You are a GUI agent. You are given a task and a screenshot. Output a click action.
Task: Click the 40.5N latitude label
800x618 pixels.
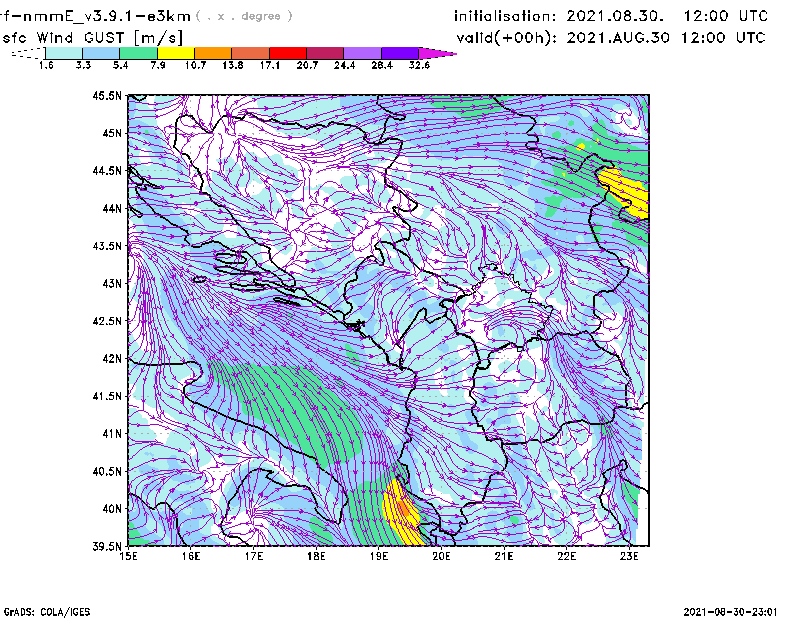click(107, 471)
